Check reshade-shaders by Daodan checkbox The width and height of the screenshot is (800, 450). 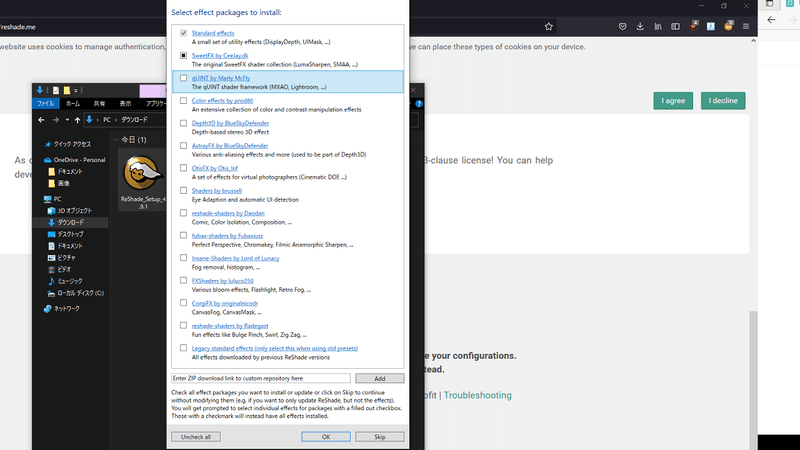click(x=183, y=213)
